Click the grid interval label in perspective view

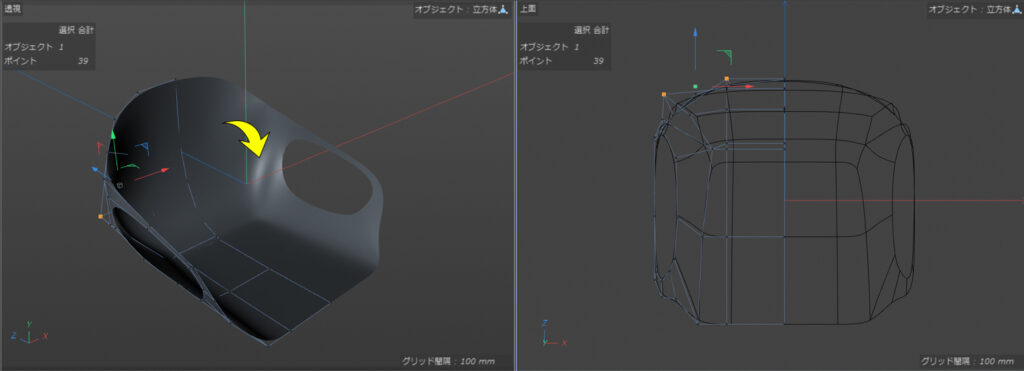[448, 361]
